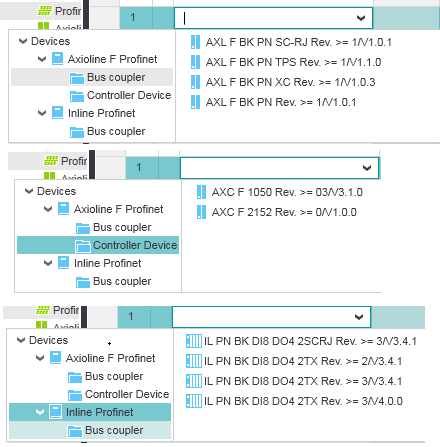Open the top device type dropdown arrow
This screenshot has width=440, height=447.
click(x=361, y=18)
